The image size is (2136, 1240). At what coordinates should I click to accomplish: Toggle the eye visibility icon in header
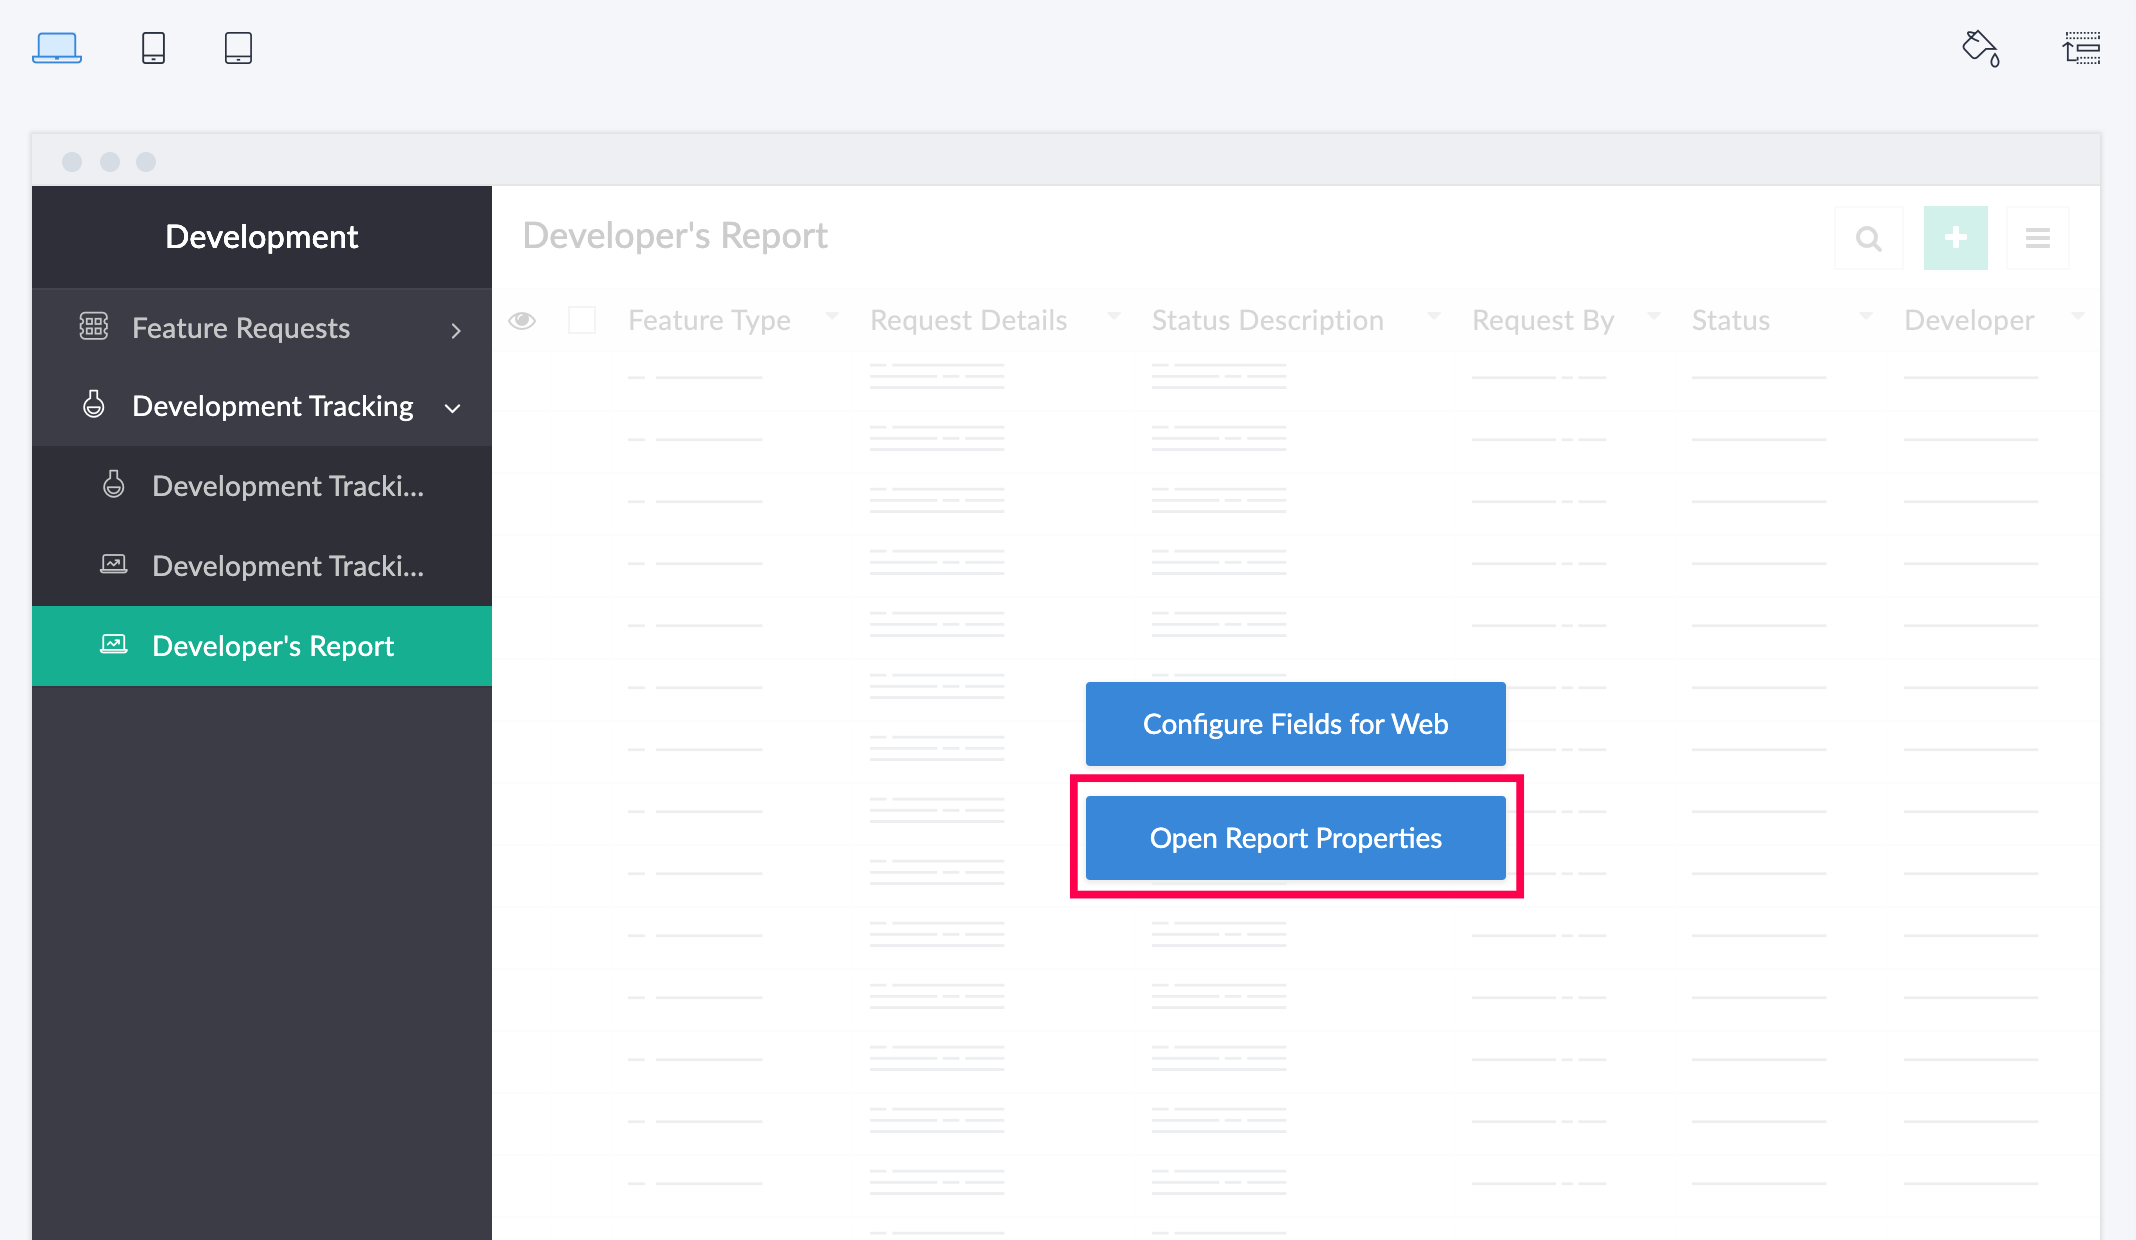tap(522, 320)
